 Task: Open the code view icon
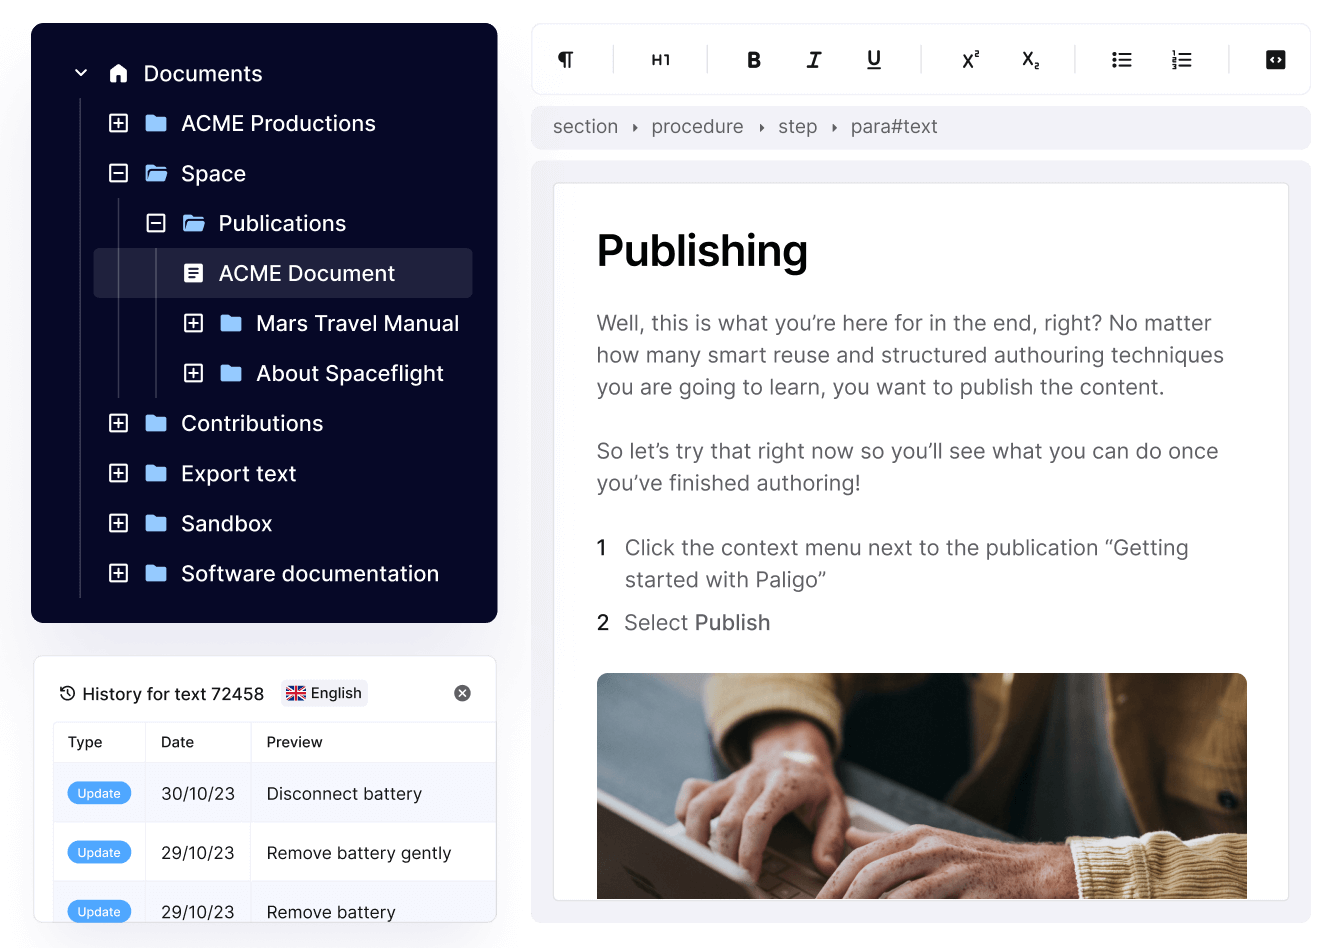(1276, 60)
